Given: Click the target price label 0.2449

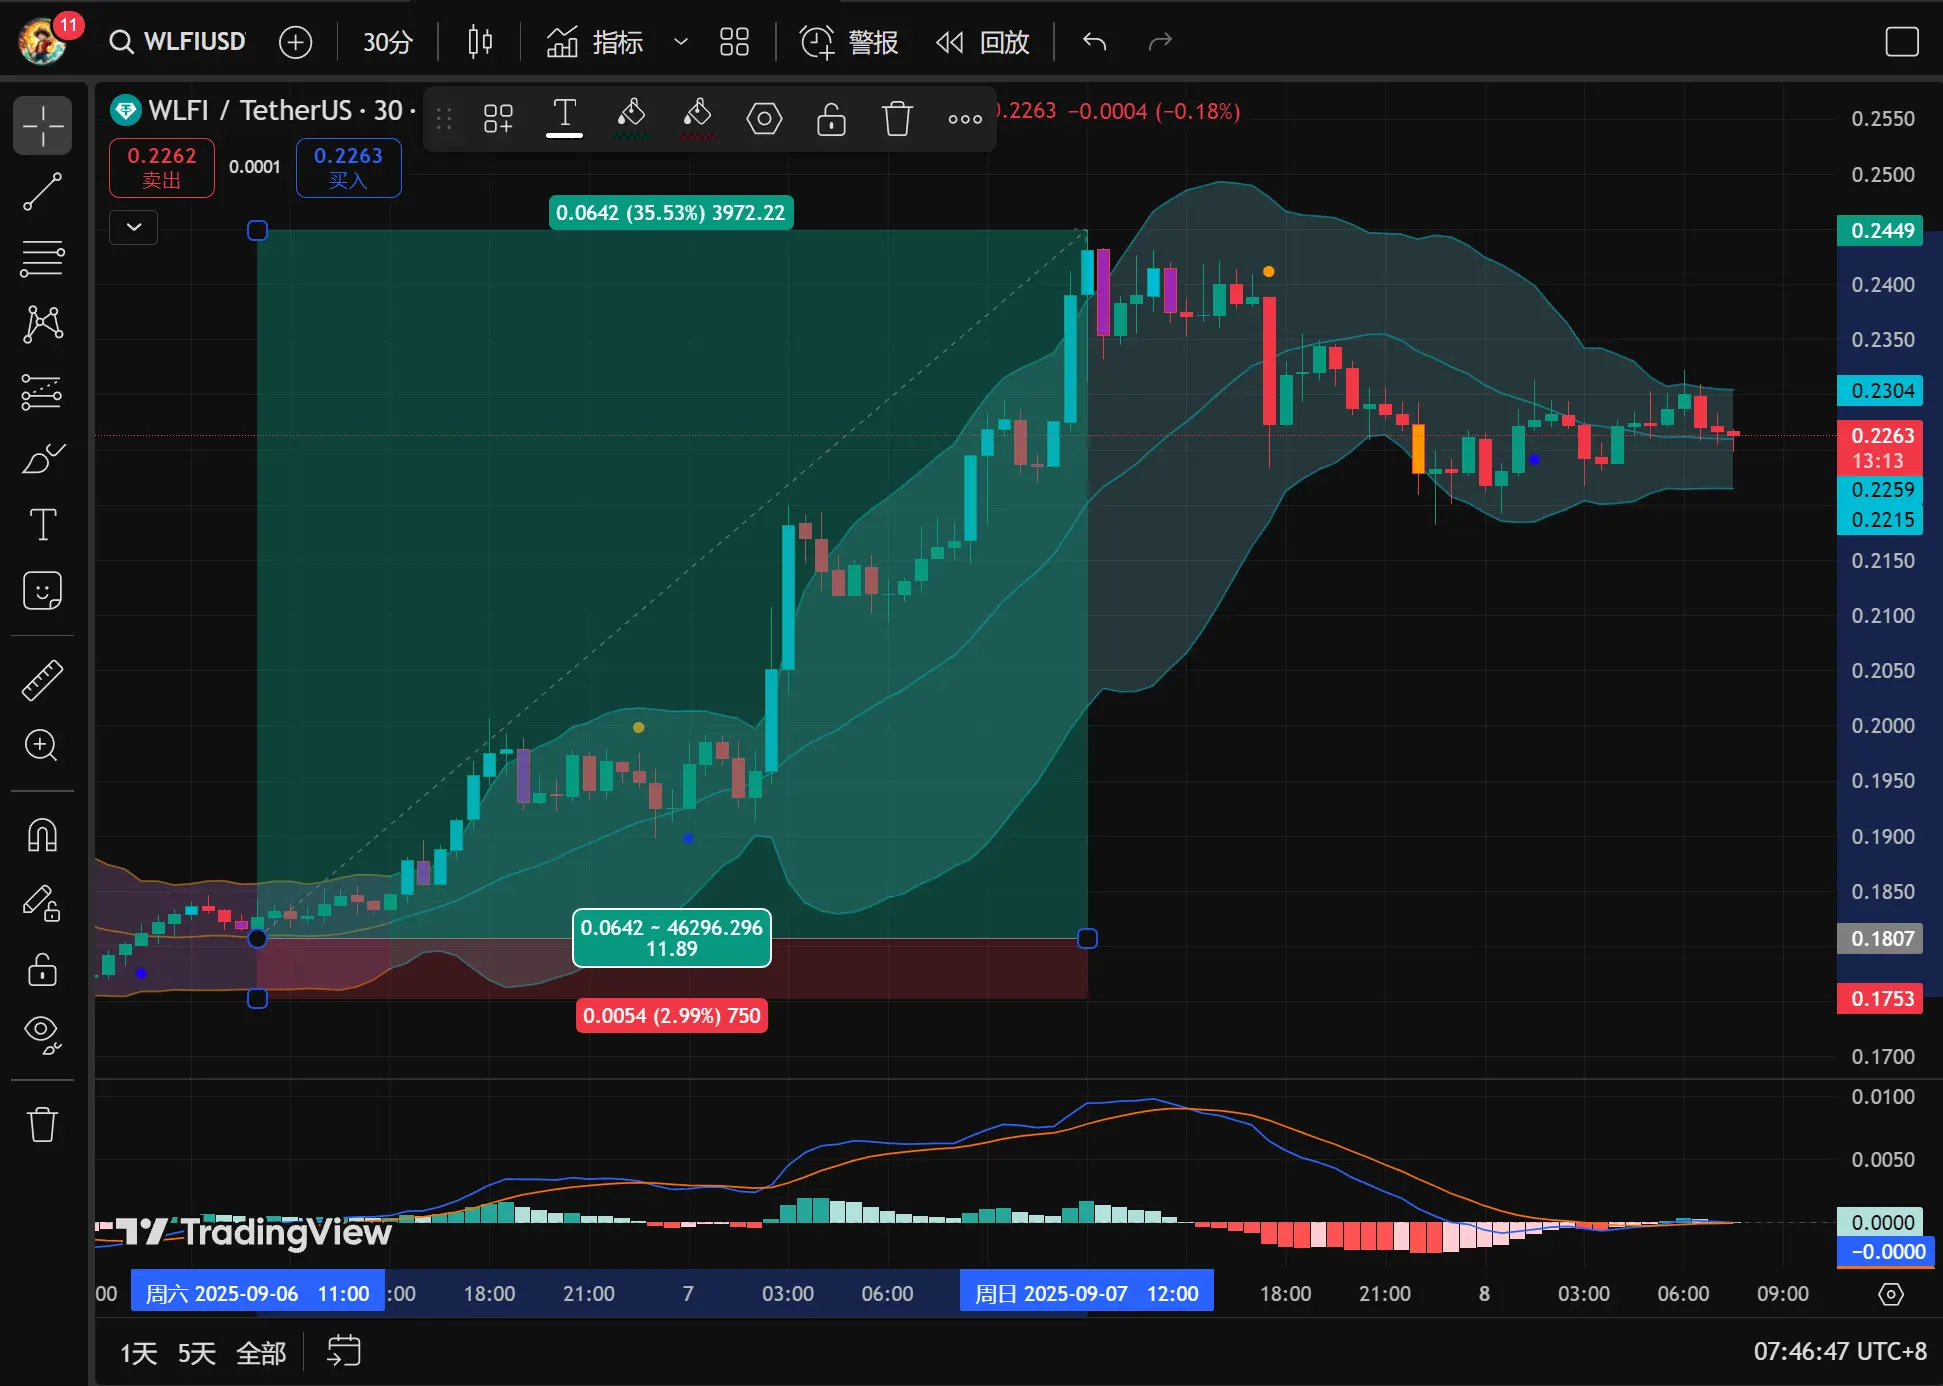Looking at the screenshot, I should coord(1881,231).
